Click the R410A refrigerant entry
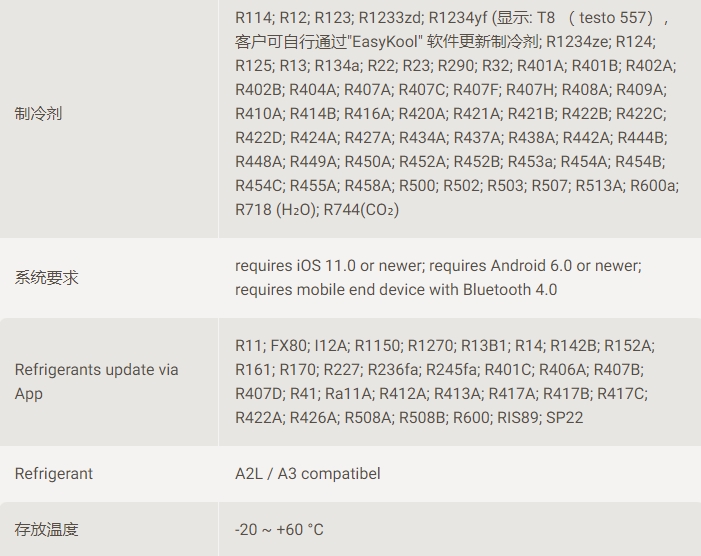 tap(259, 114)
